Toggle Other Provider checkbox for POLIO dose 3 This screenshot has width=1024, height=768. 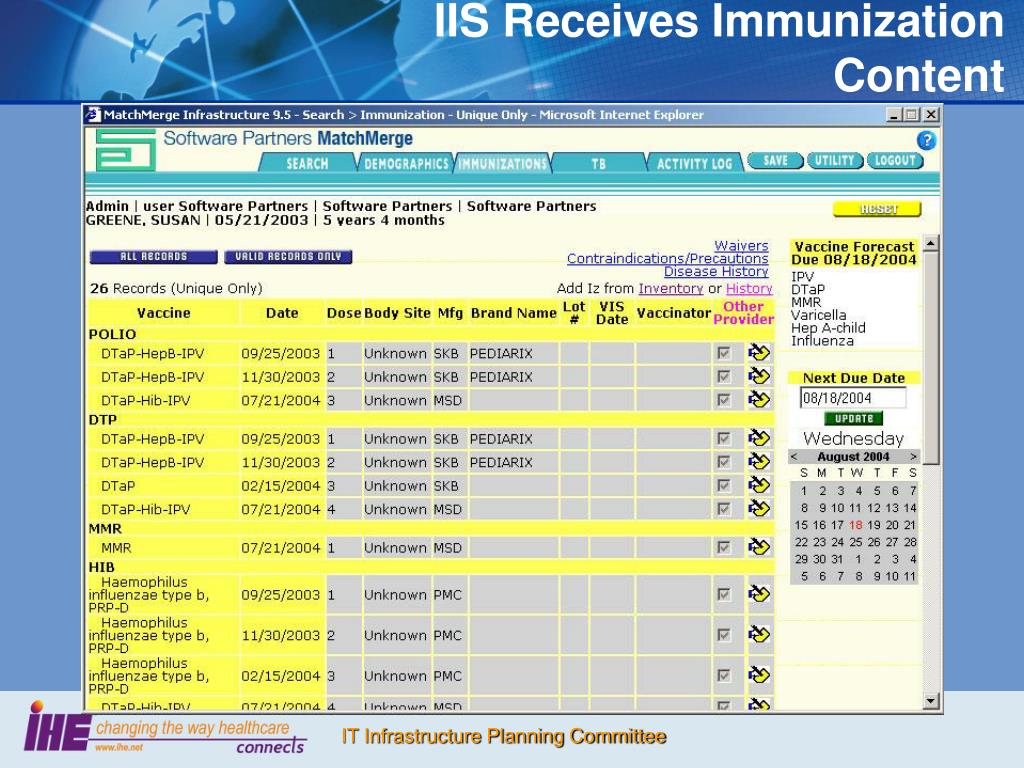tap(724, 400)
